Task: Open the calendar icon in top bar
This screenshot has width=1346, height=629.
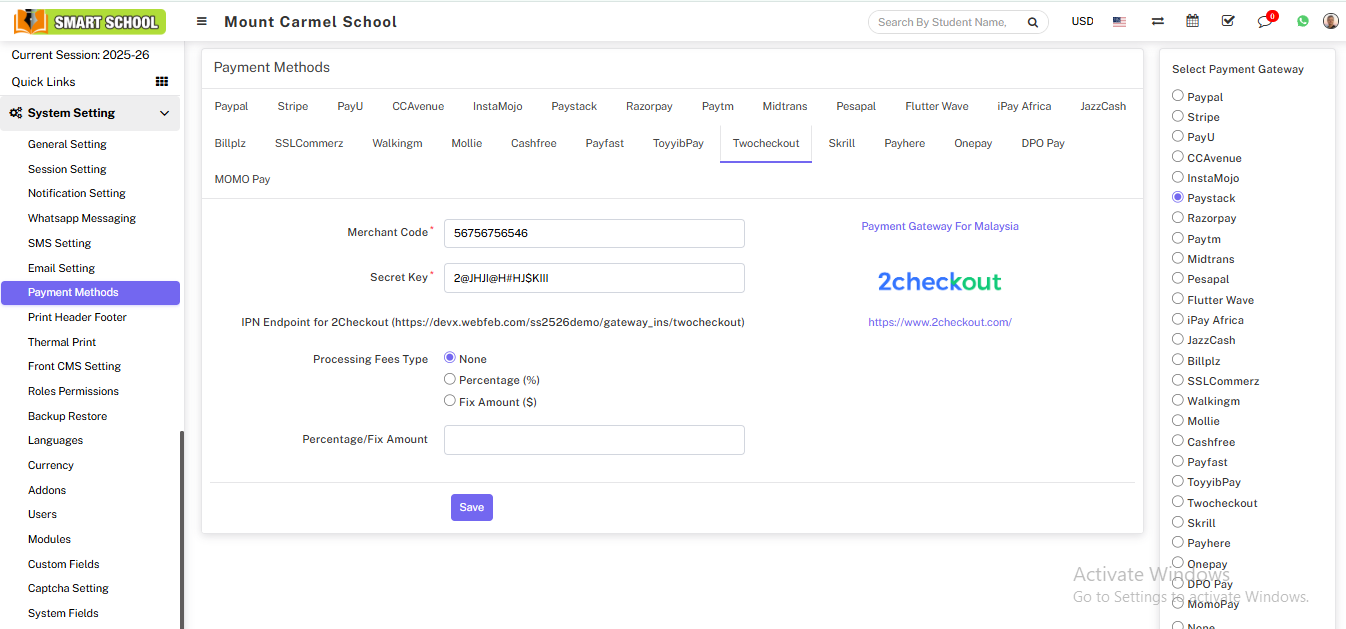Action: (1192, 21)
